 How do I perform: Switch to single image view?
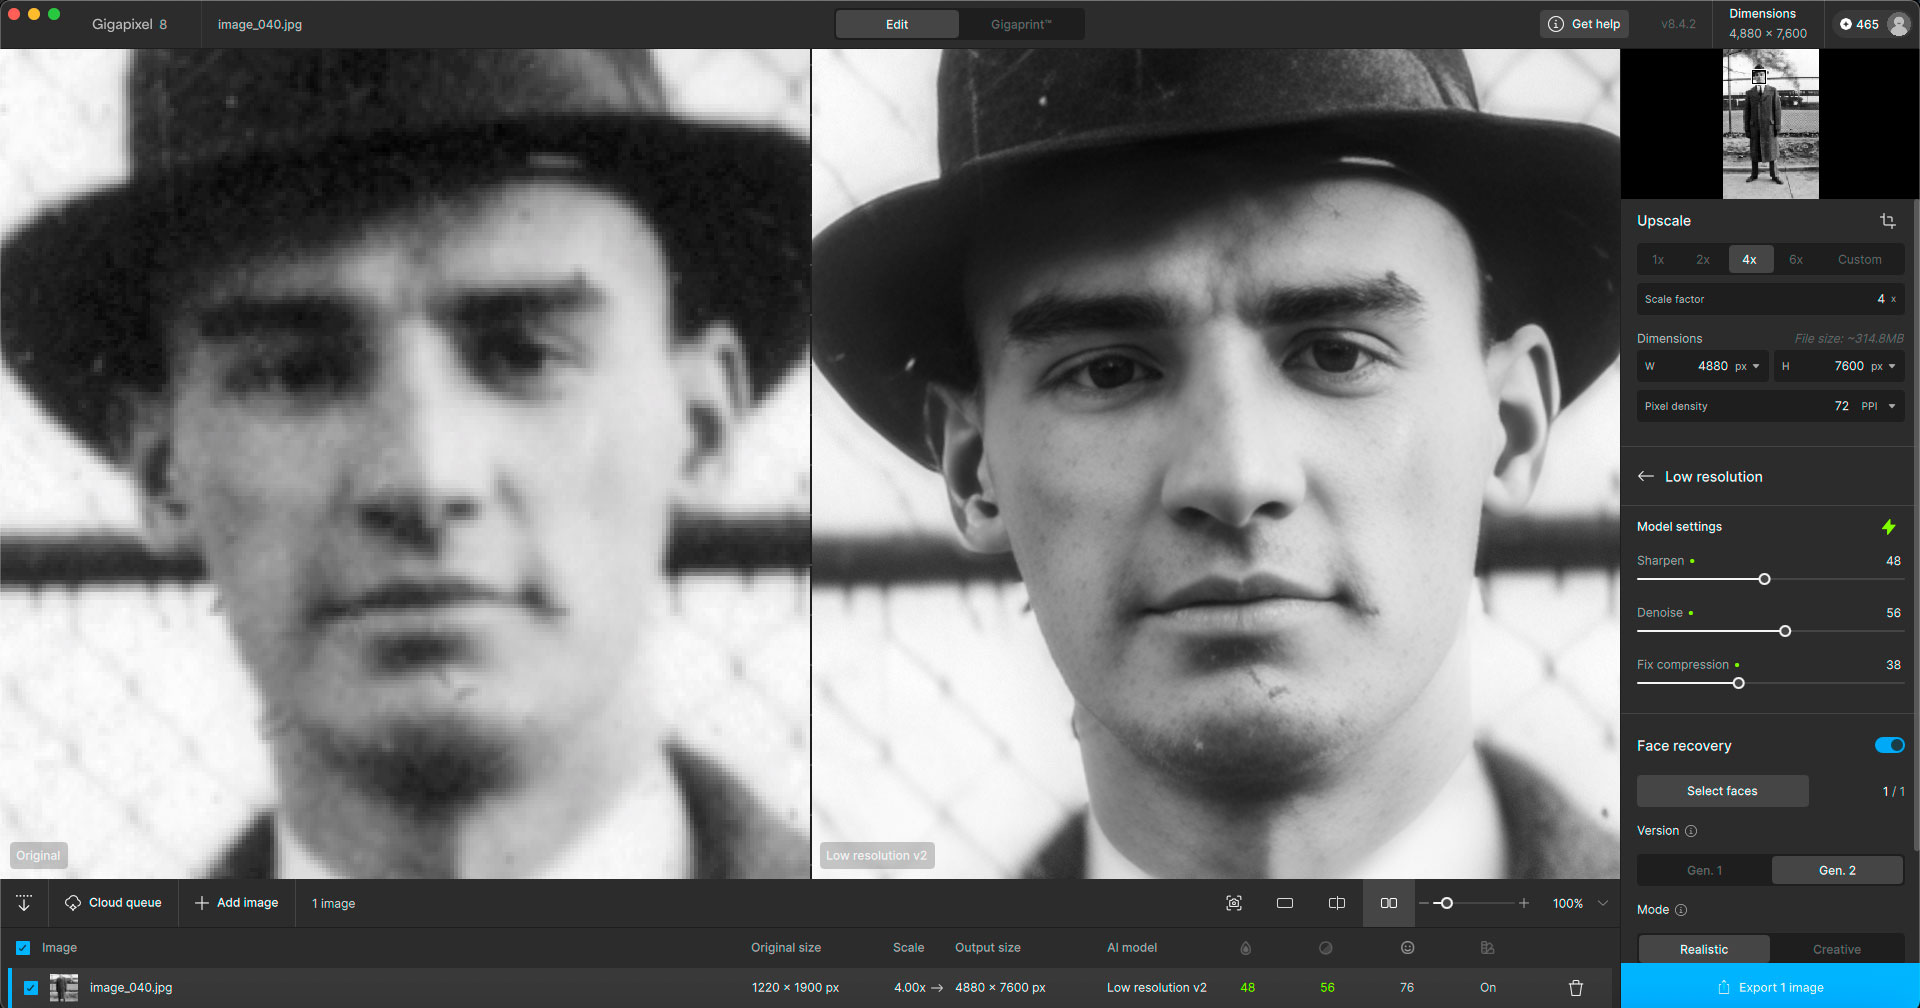click(x=1285, y=903)
